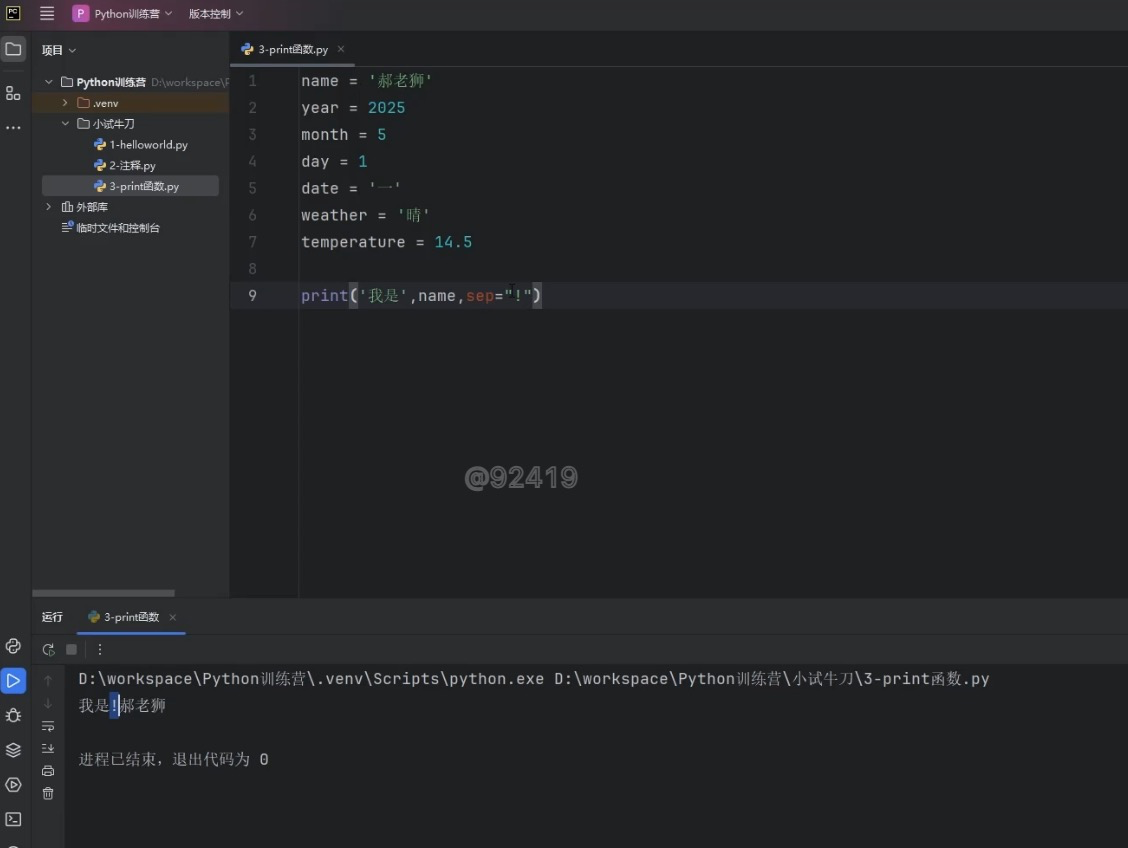Open the Debug tool window
This screenshot has height=848, width=1128.
pyautogui.click(x=13, y=715)
